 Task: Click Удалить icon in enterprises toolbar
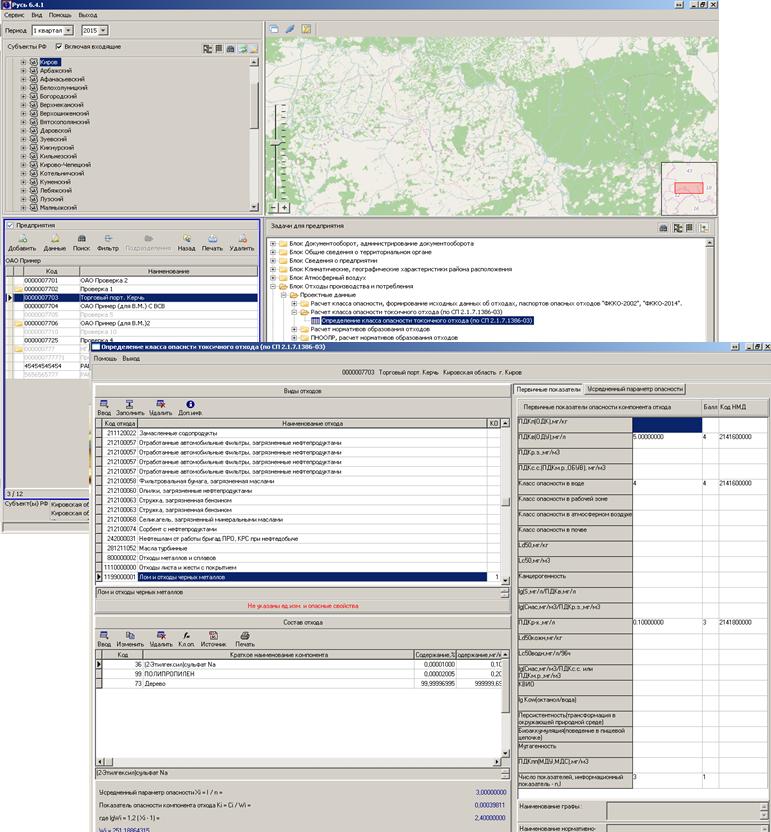[242, 241]
